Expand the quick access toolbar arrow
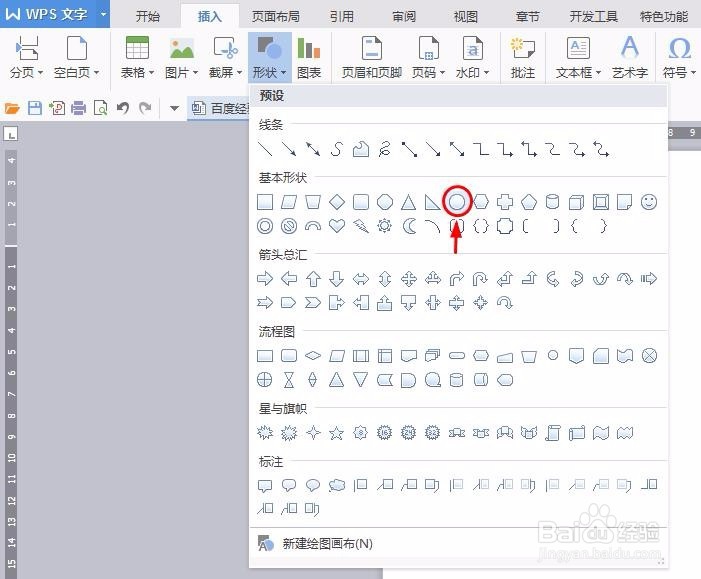 coord(175,108)
